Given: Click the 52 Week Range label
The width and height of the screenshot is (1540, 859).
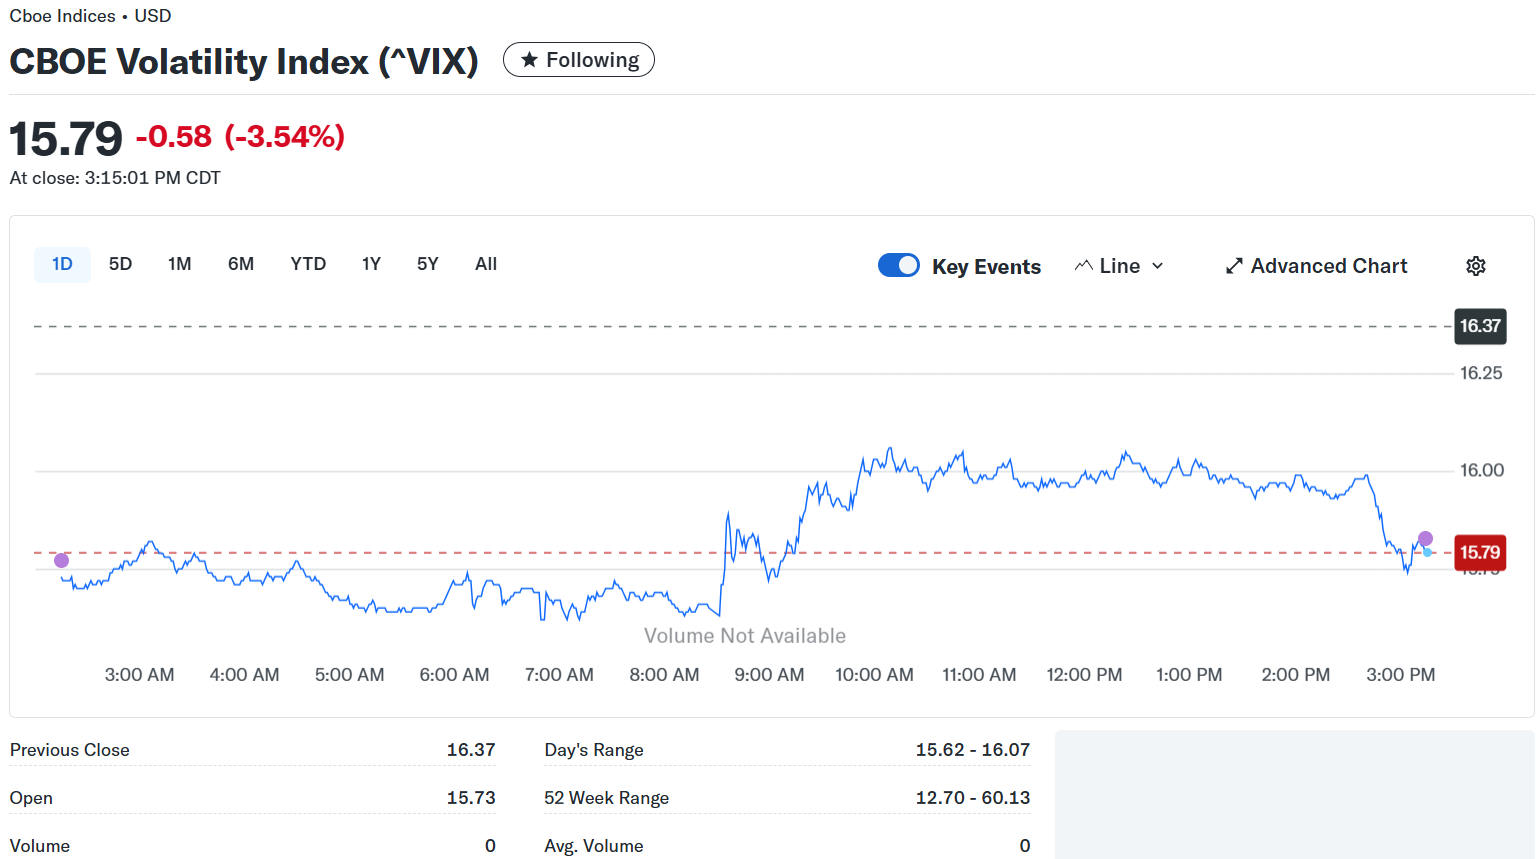Looking at the screenshot, I should point(607,798).
